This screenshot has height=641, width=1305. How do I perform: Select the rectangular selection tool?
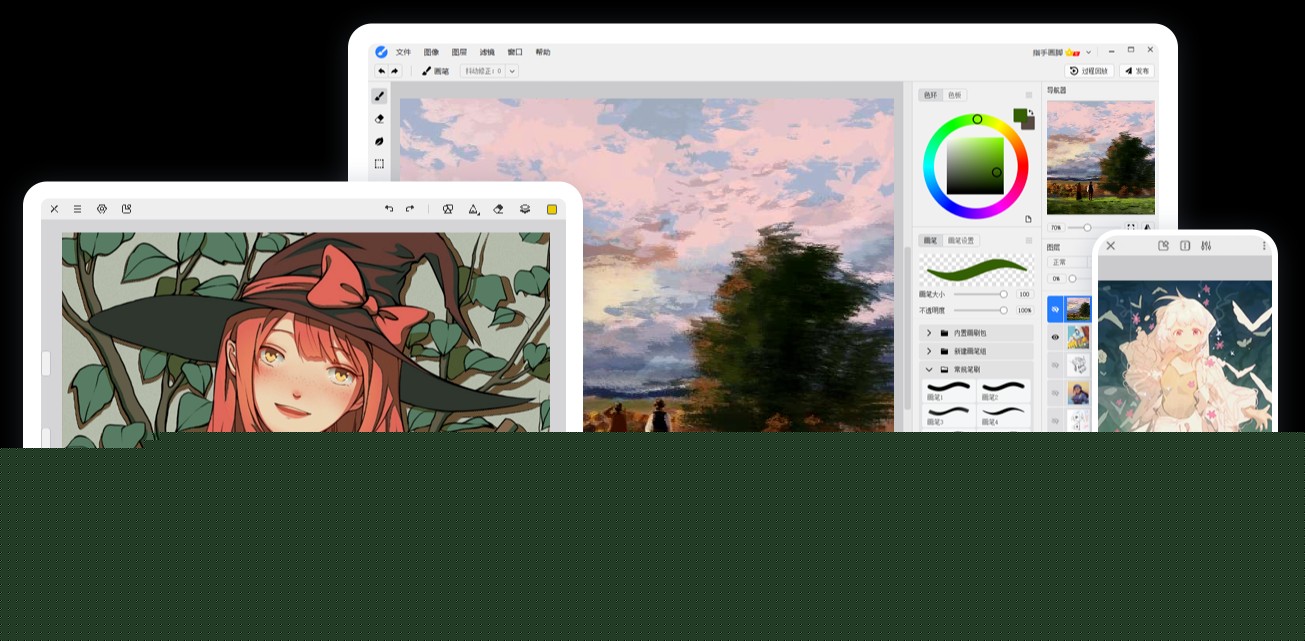(x=379, y=162)
